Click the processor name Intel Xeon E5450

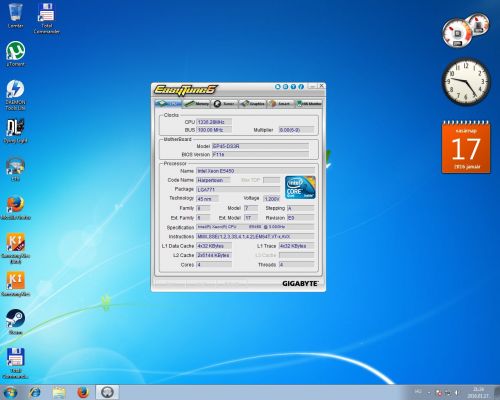click(x=255, y=171)
